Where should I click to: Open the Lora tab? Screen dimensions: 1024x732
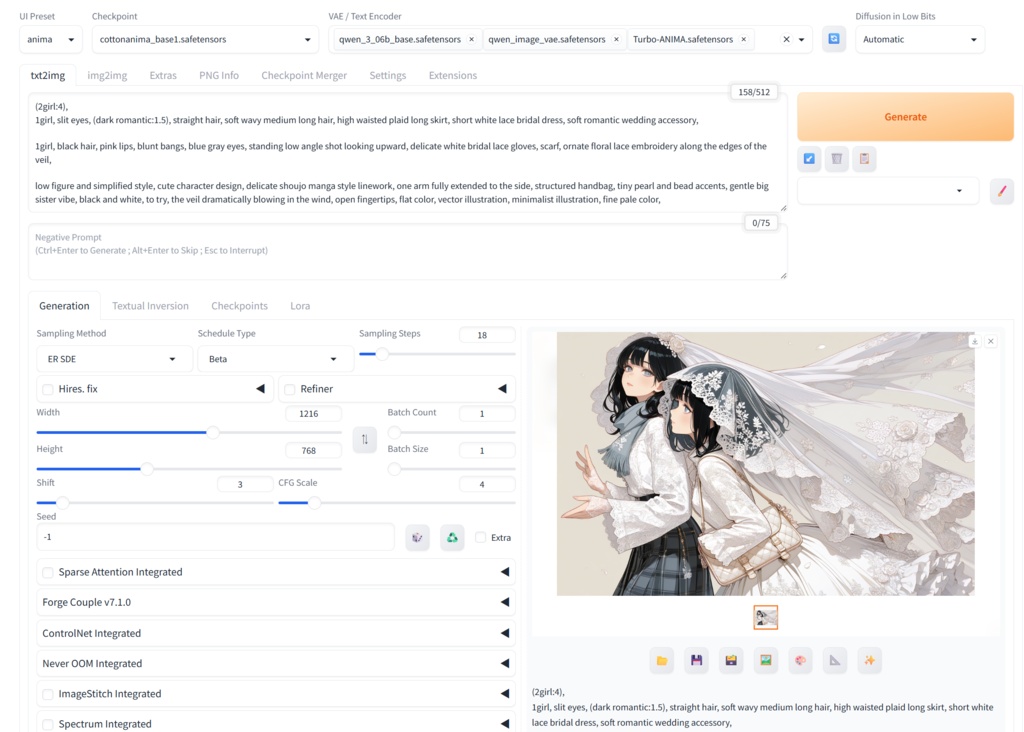pyautogui.click(x=300, y=306)
